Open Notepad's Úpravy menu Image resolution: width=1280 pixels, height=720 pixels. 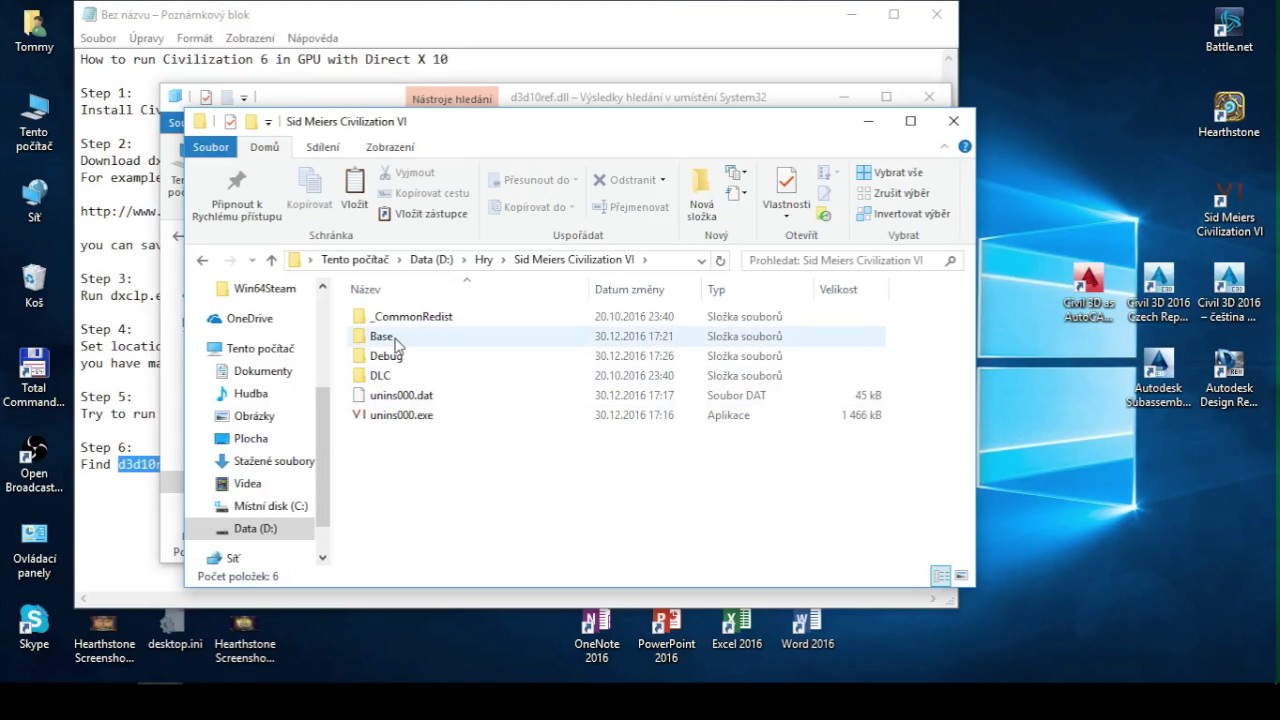point(147,38)
